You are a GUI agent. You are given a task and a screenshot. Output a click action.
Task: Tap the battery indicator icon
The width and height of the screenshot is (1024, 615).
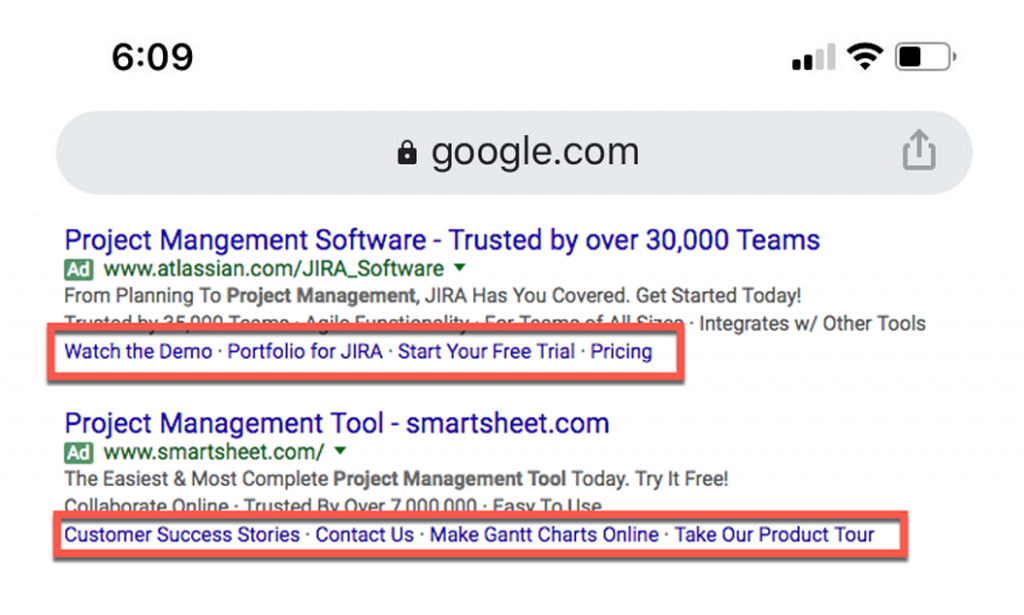(926, 57)
